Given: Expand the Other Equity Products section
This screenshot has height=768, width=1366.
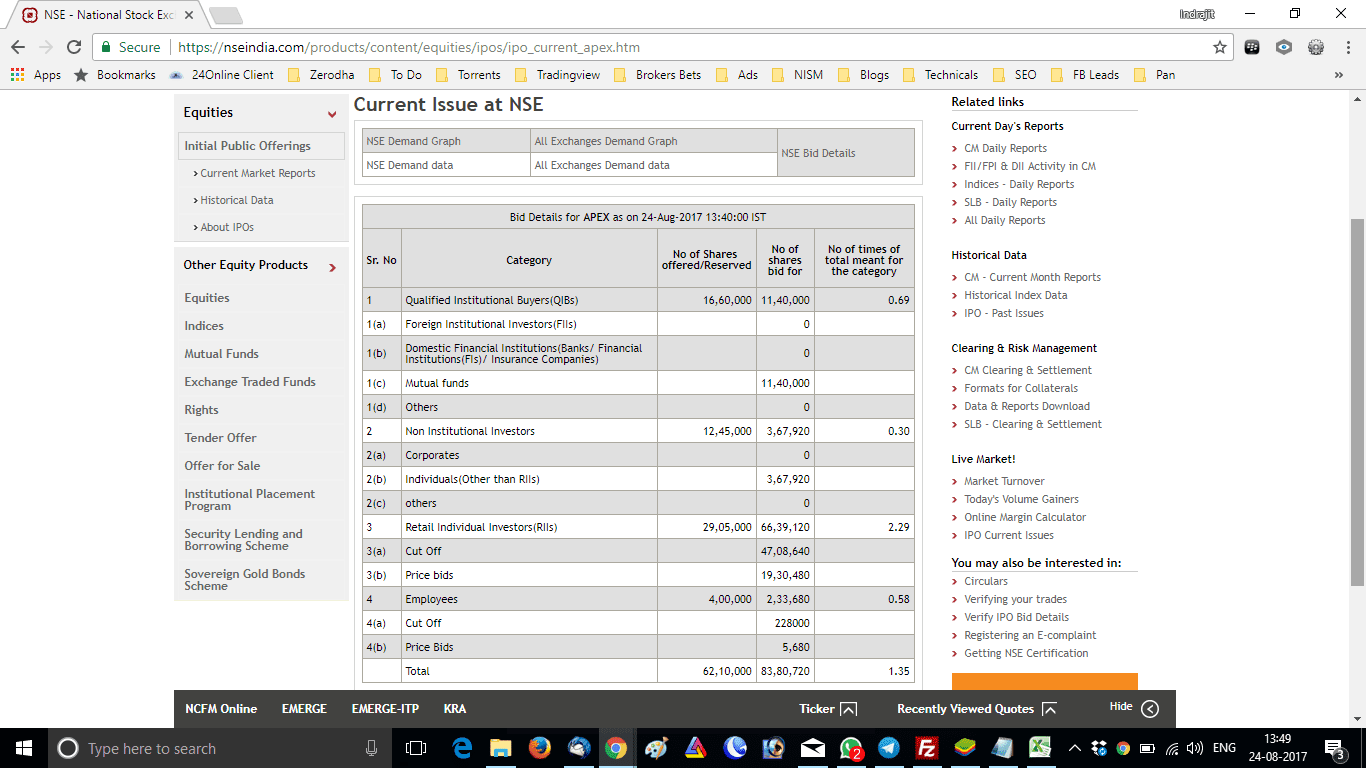Looking at the screenshot, I should pos(332,267).
